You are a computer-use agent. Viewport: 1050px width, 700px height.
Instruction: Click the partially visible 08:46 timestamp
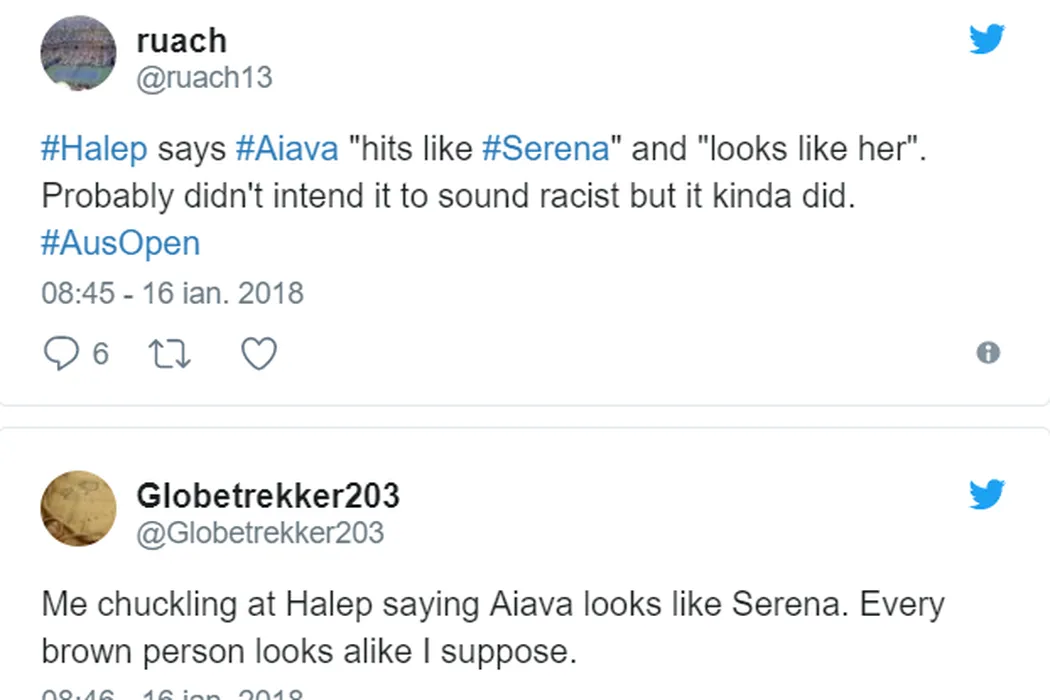point(170,692)
